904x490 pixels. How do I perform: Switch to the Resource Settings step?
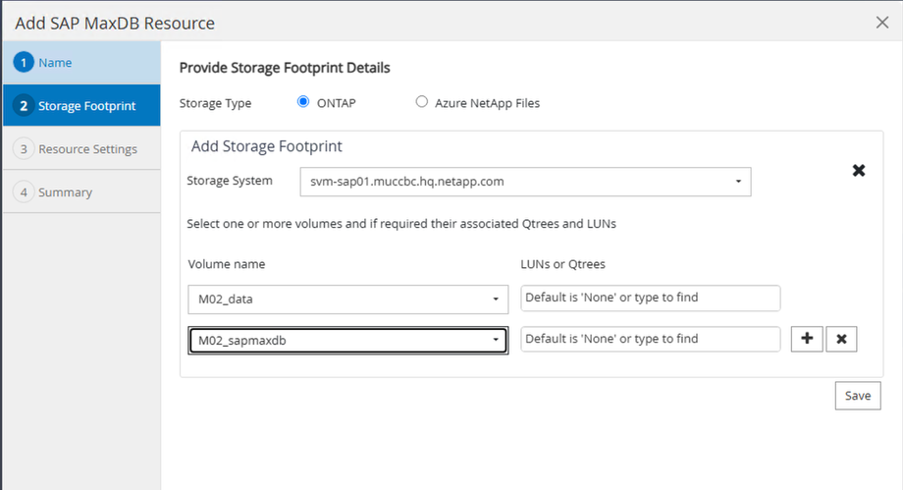(87, 149)
